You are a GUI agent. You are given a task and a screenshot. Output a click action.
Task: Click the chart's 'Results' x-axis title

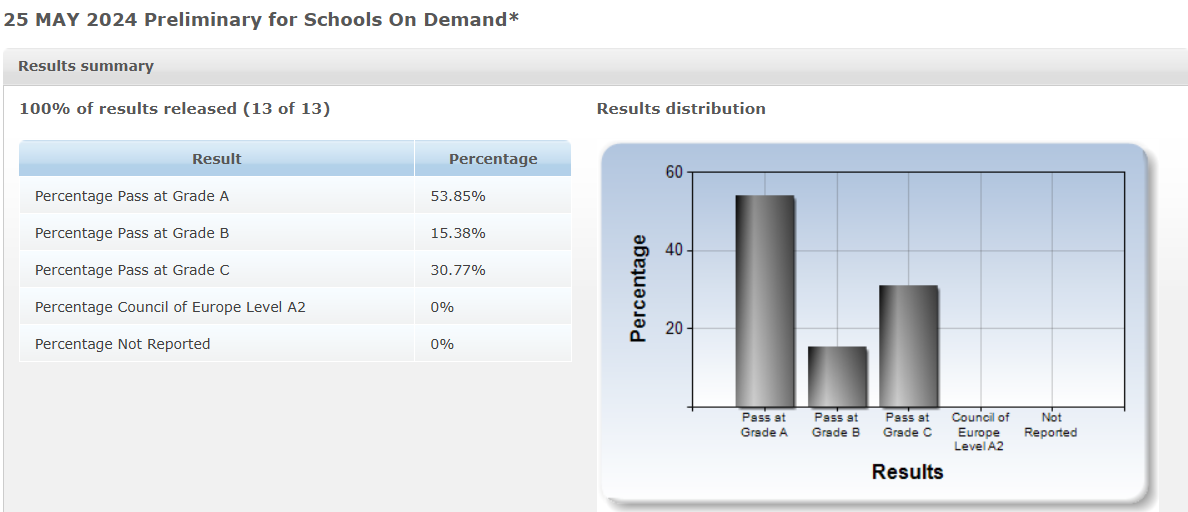point(908,472)
